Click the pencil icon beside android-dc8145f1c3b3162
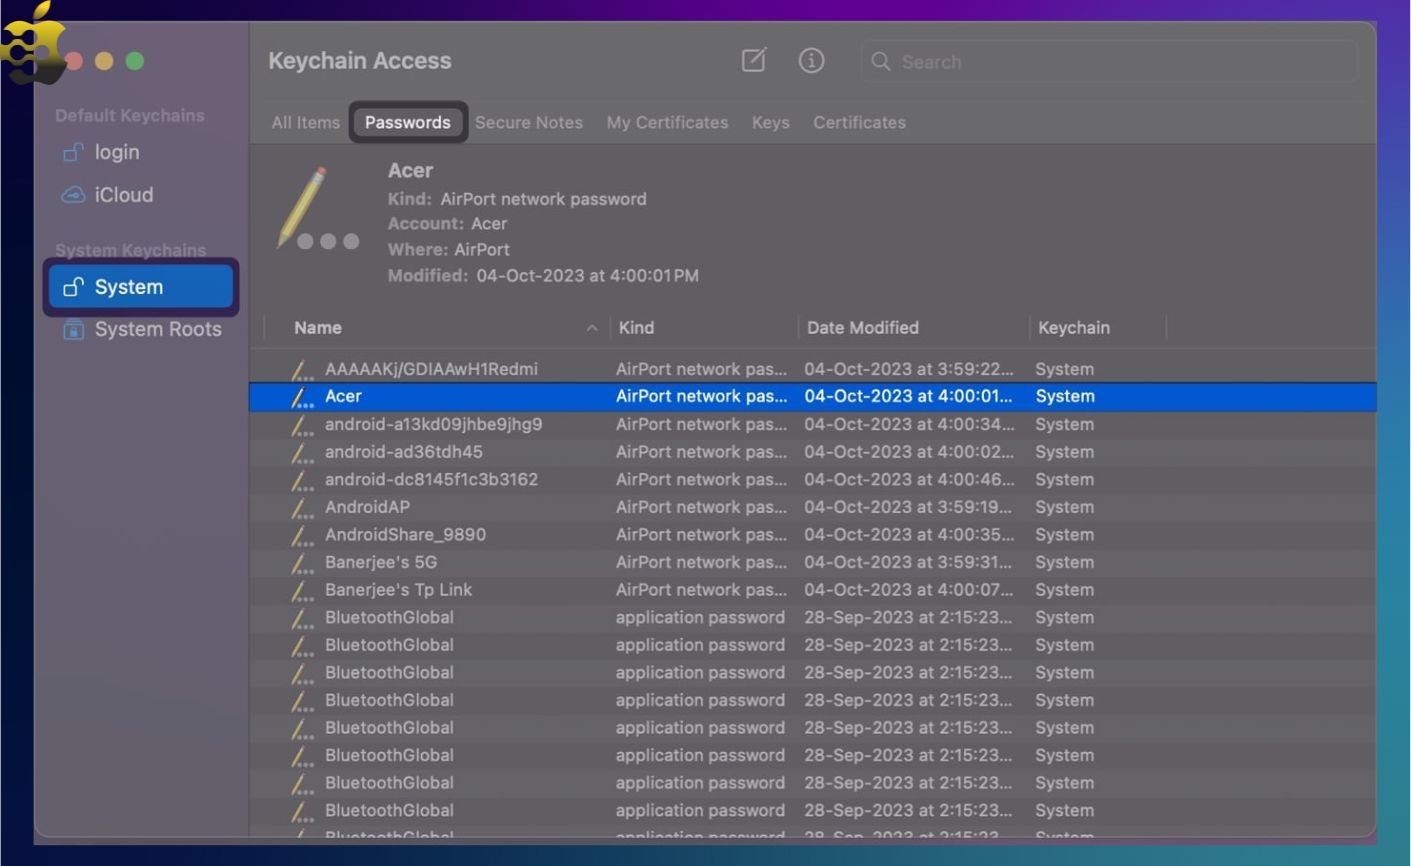This screenshot has height=866, width=1411. point(302,480)
